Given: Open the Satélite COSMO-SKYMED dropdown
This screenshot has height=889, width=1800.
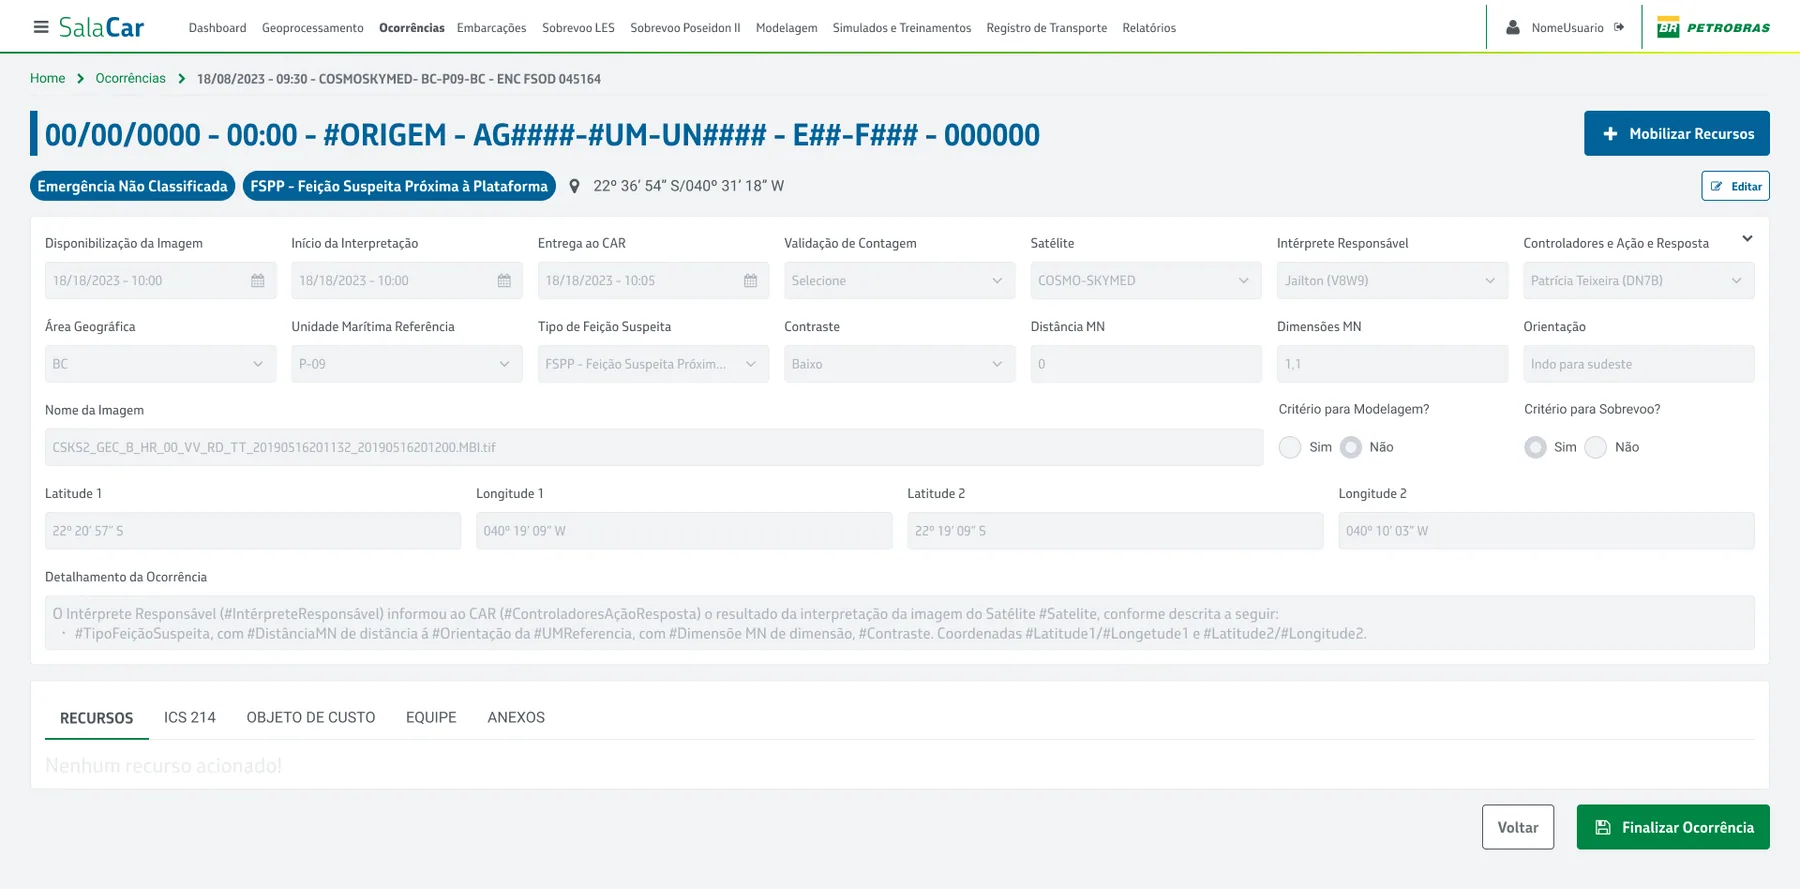Looking at the screenshot, I should click(1146, 281).
